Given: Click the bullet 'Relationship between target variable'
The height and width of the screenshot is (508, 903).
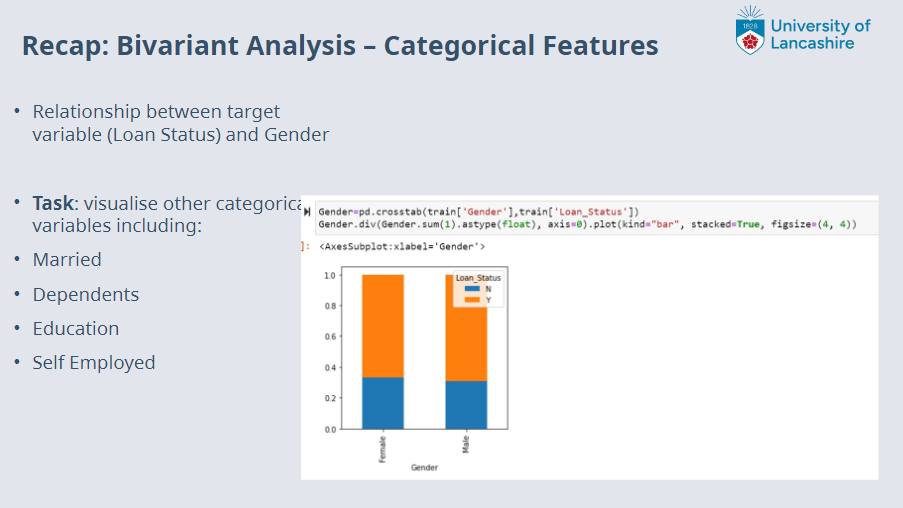Looking at the screenshot, I should pos(180,123).
